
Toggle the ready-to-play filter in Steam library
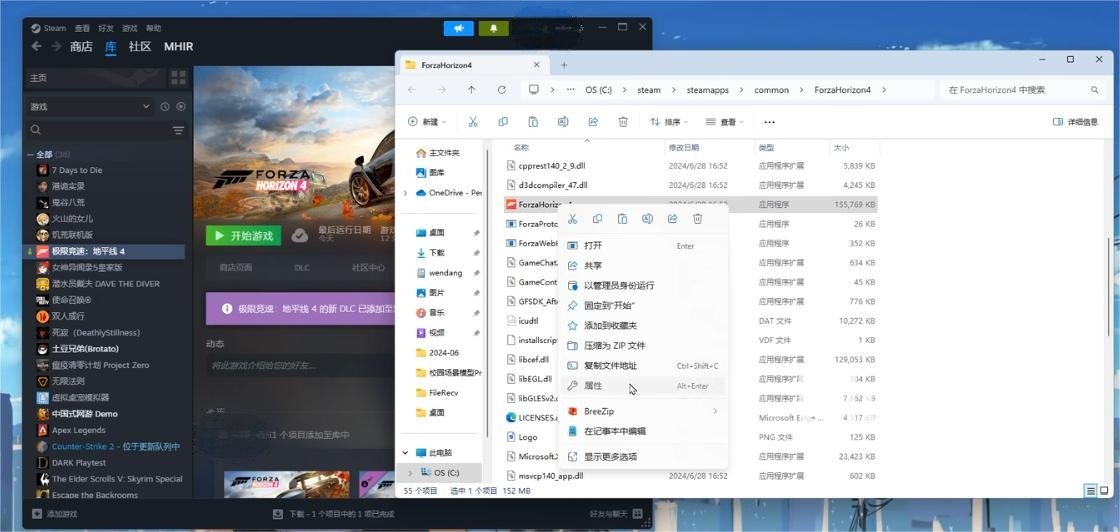click(181, 106)
